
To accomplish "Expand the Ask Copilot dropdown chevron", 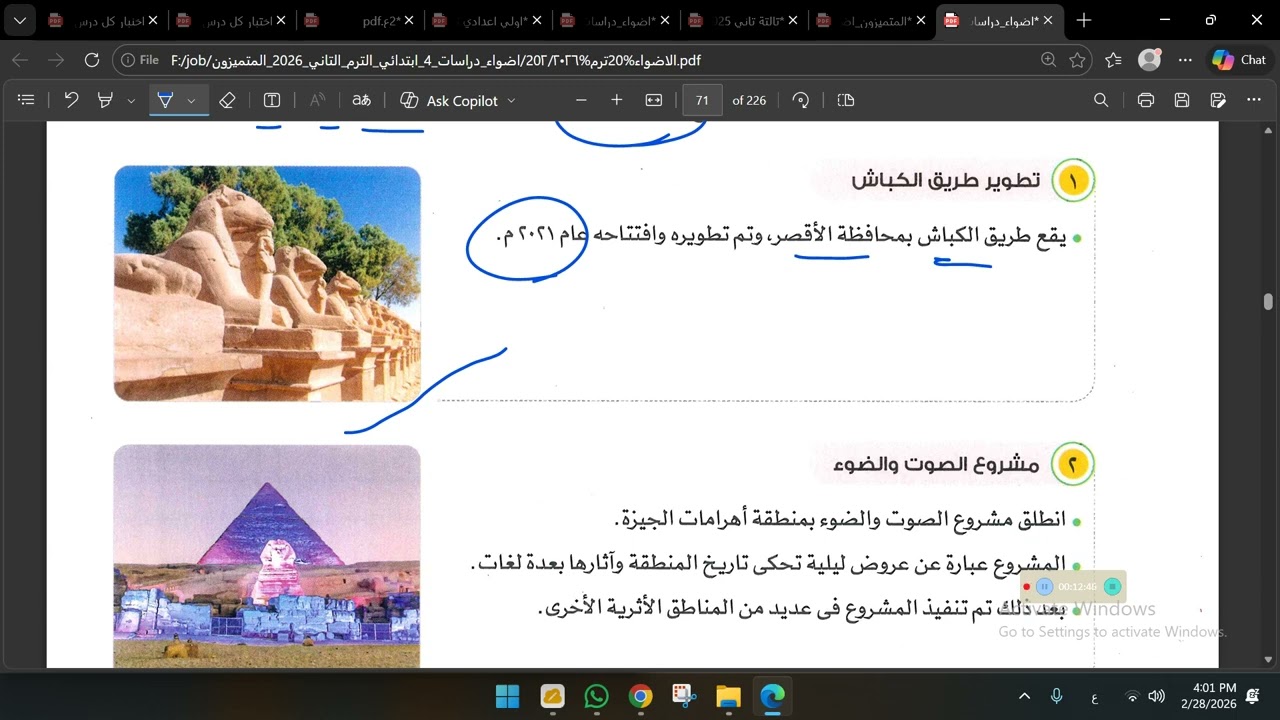I will pyautogui.click(x=512, y=101).
